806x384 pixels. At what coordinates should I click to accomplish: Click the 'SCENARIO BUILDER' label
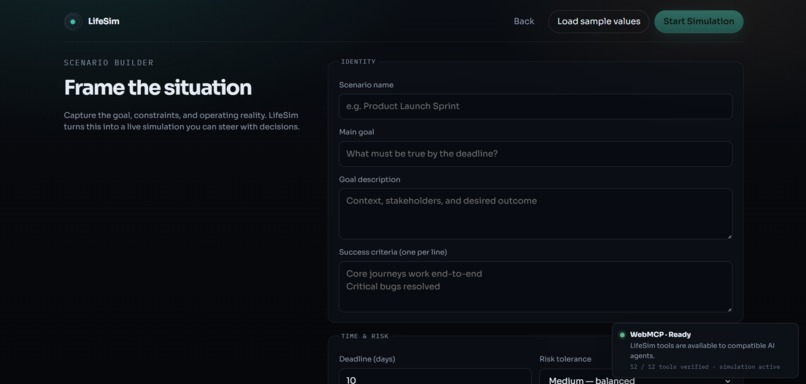[108, 63]
